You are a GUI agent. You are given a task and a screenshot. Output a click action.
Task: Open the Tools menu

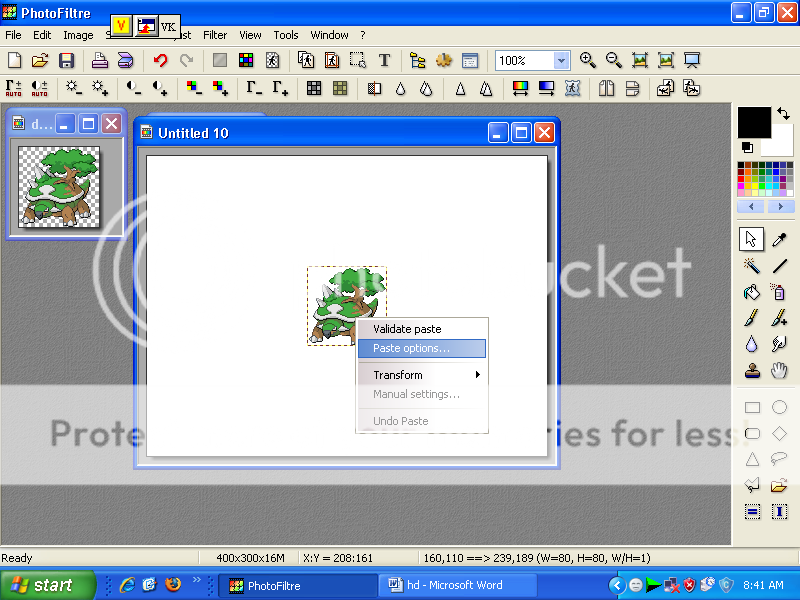[286, 35]
